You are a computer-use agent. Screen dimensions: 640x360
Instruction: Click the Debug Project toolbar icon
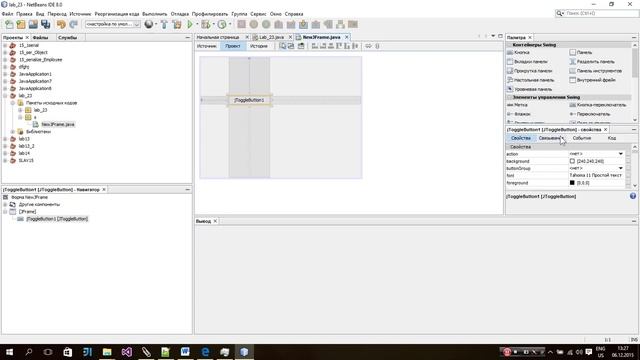206,24
